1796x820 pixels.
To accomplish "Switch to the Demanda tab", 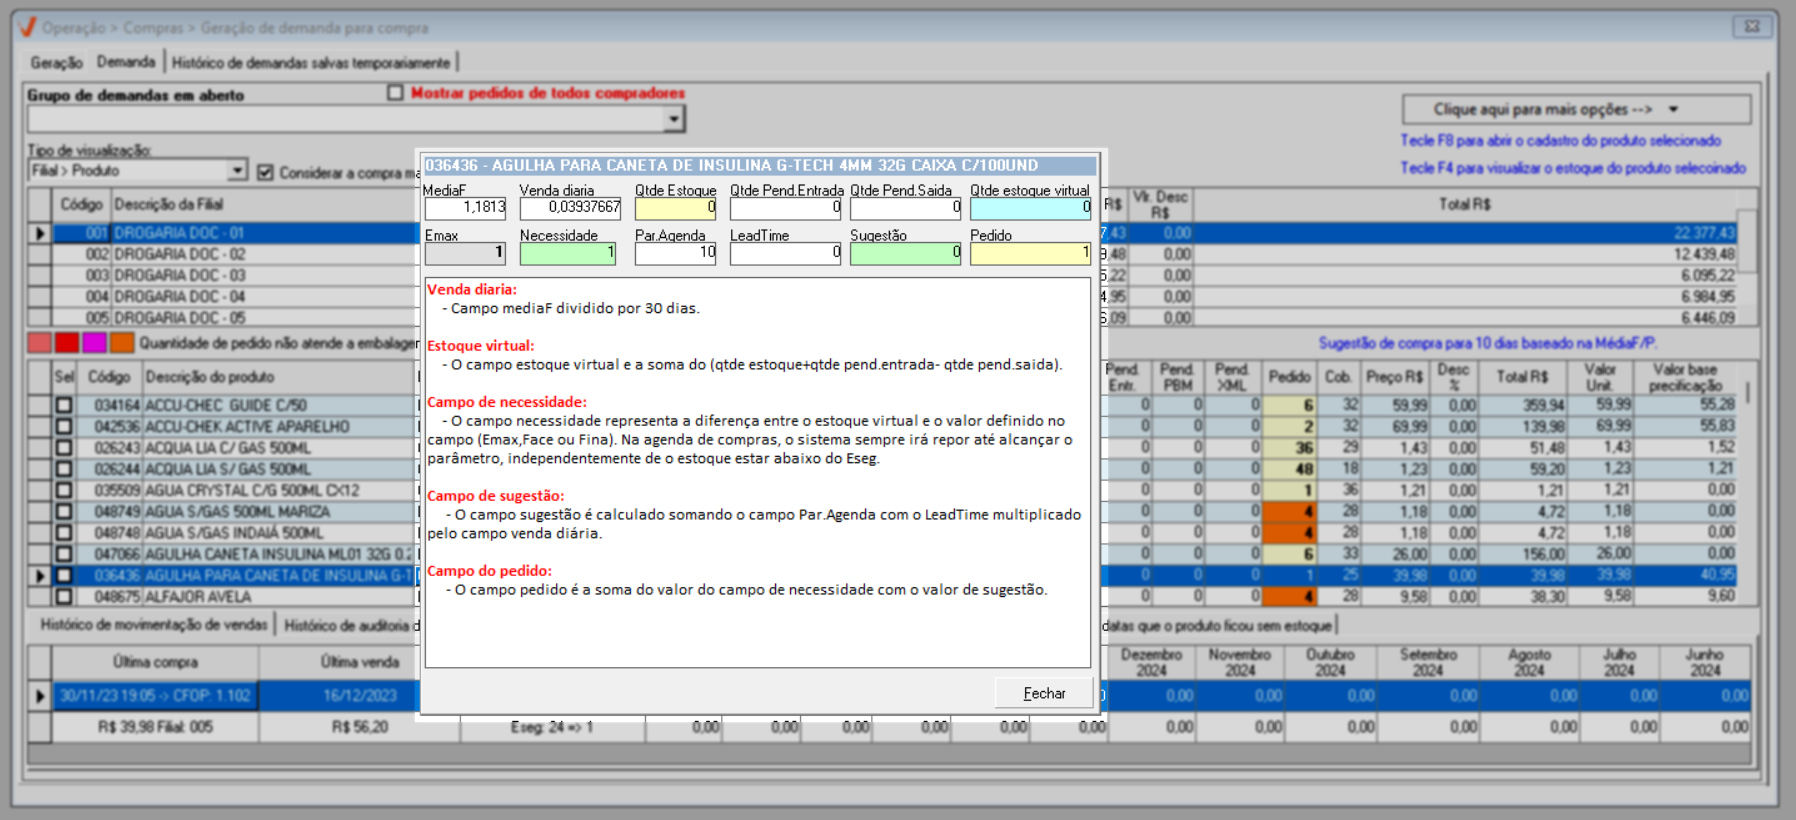I will (126, 62).
